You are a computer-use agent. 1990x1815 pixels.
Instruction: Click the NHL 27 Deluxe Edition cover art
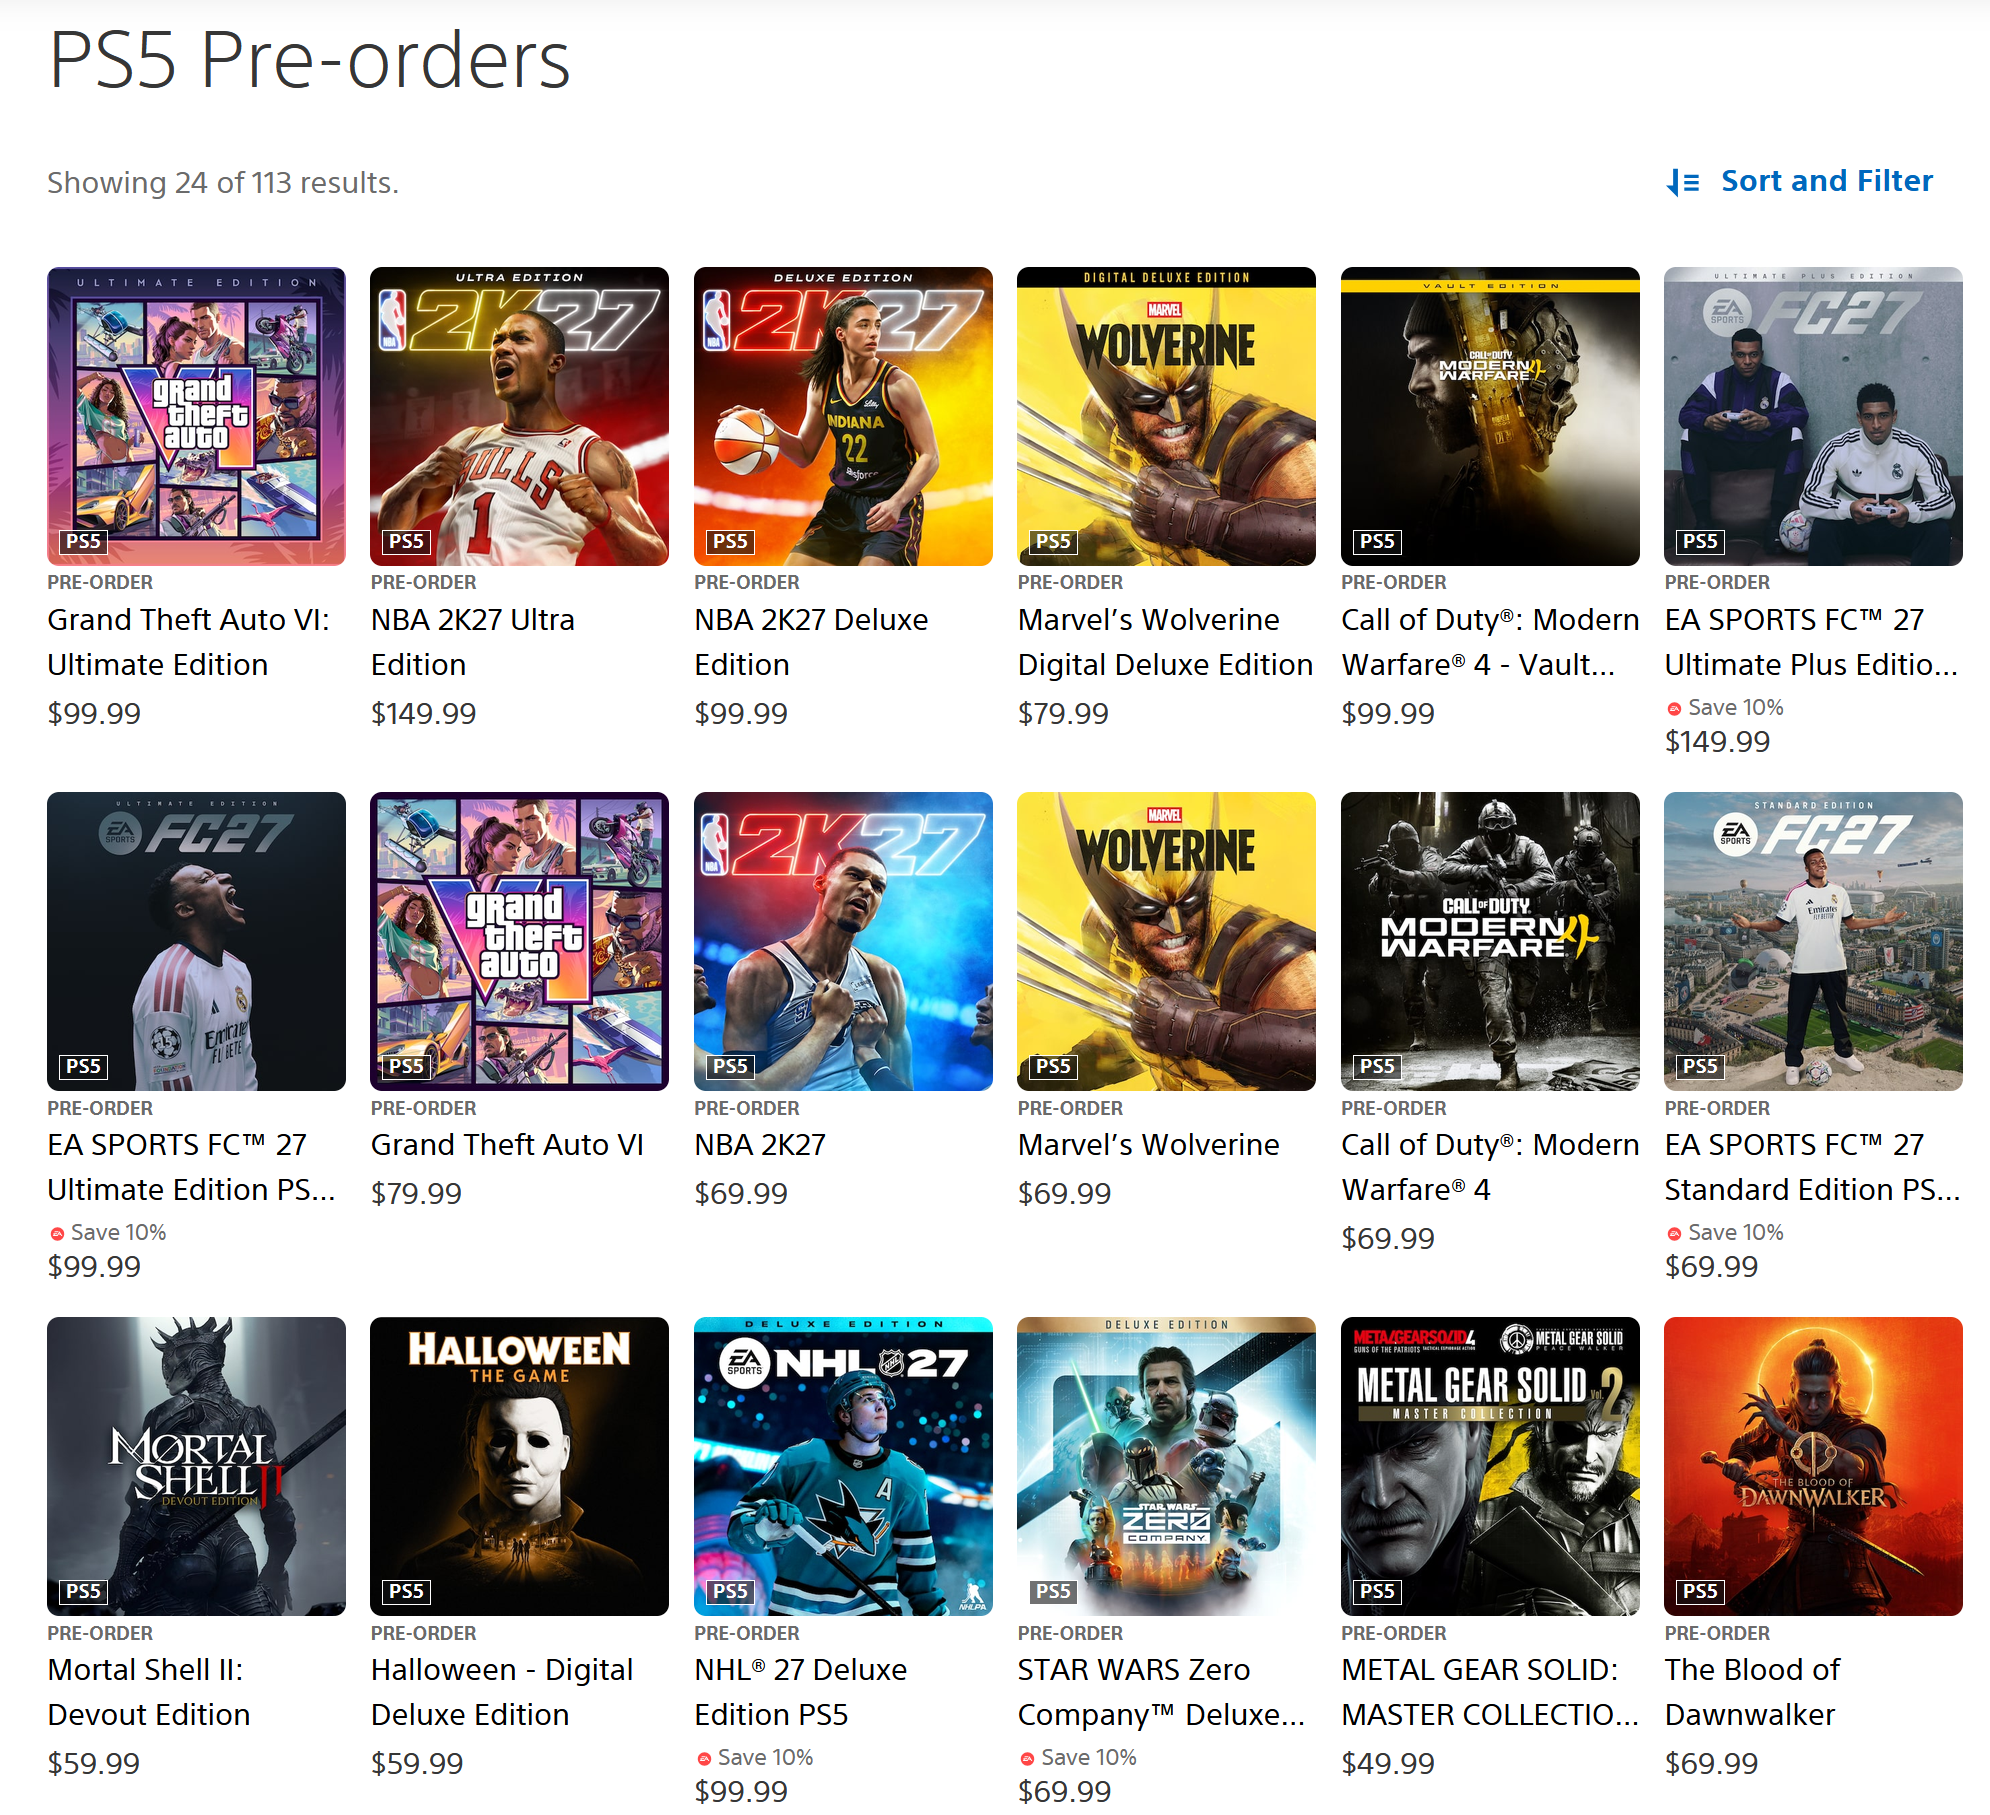pos(843,1466)
